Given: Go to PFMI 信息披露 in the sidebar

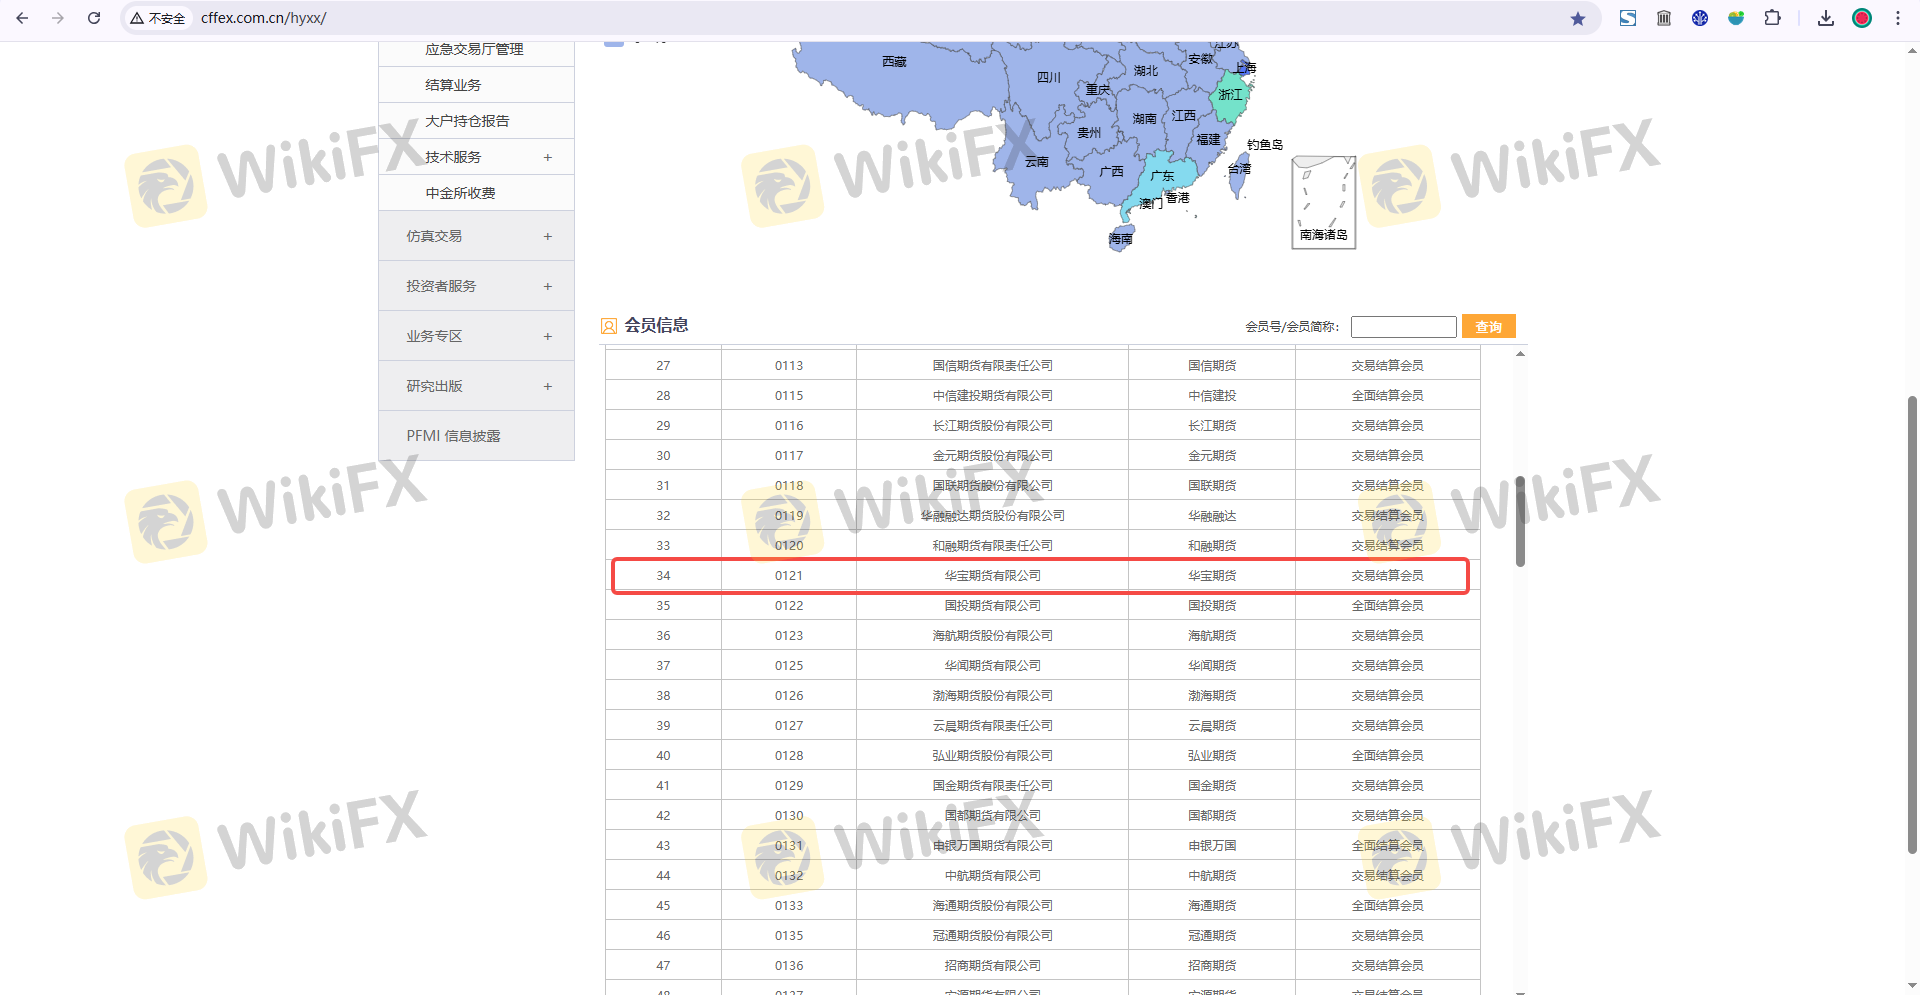Looking at the screenshot, I should click(x=453, y=436).
